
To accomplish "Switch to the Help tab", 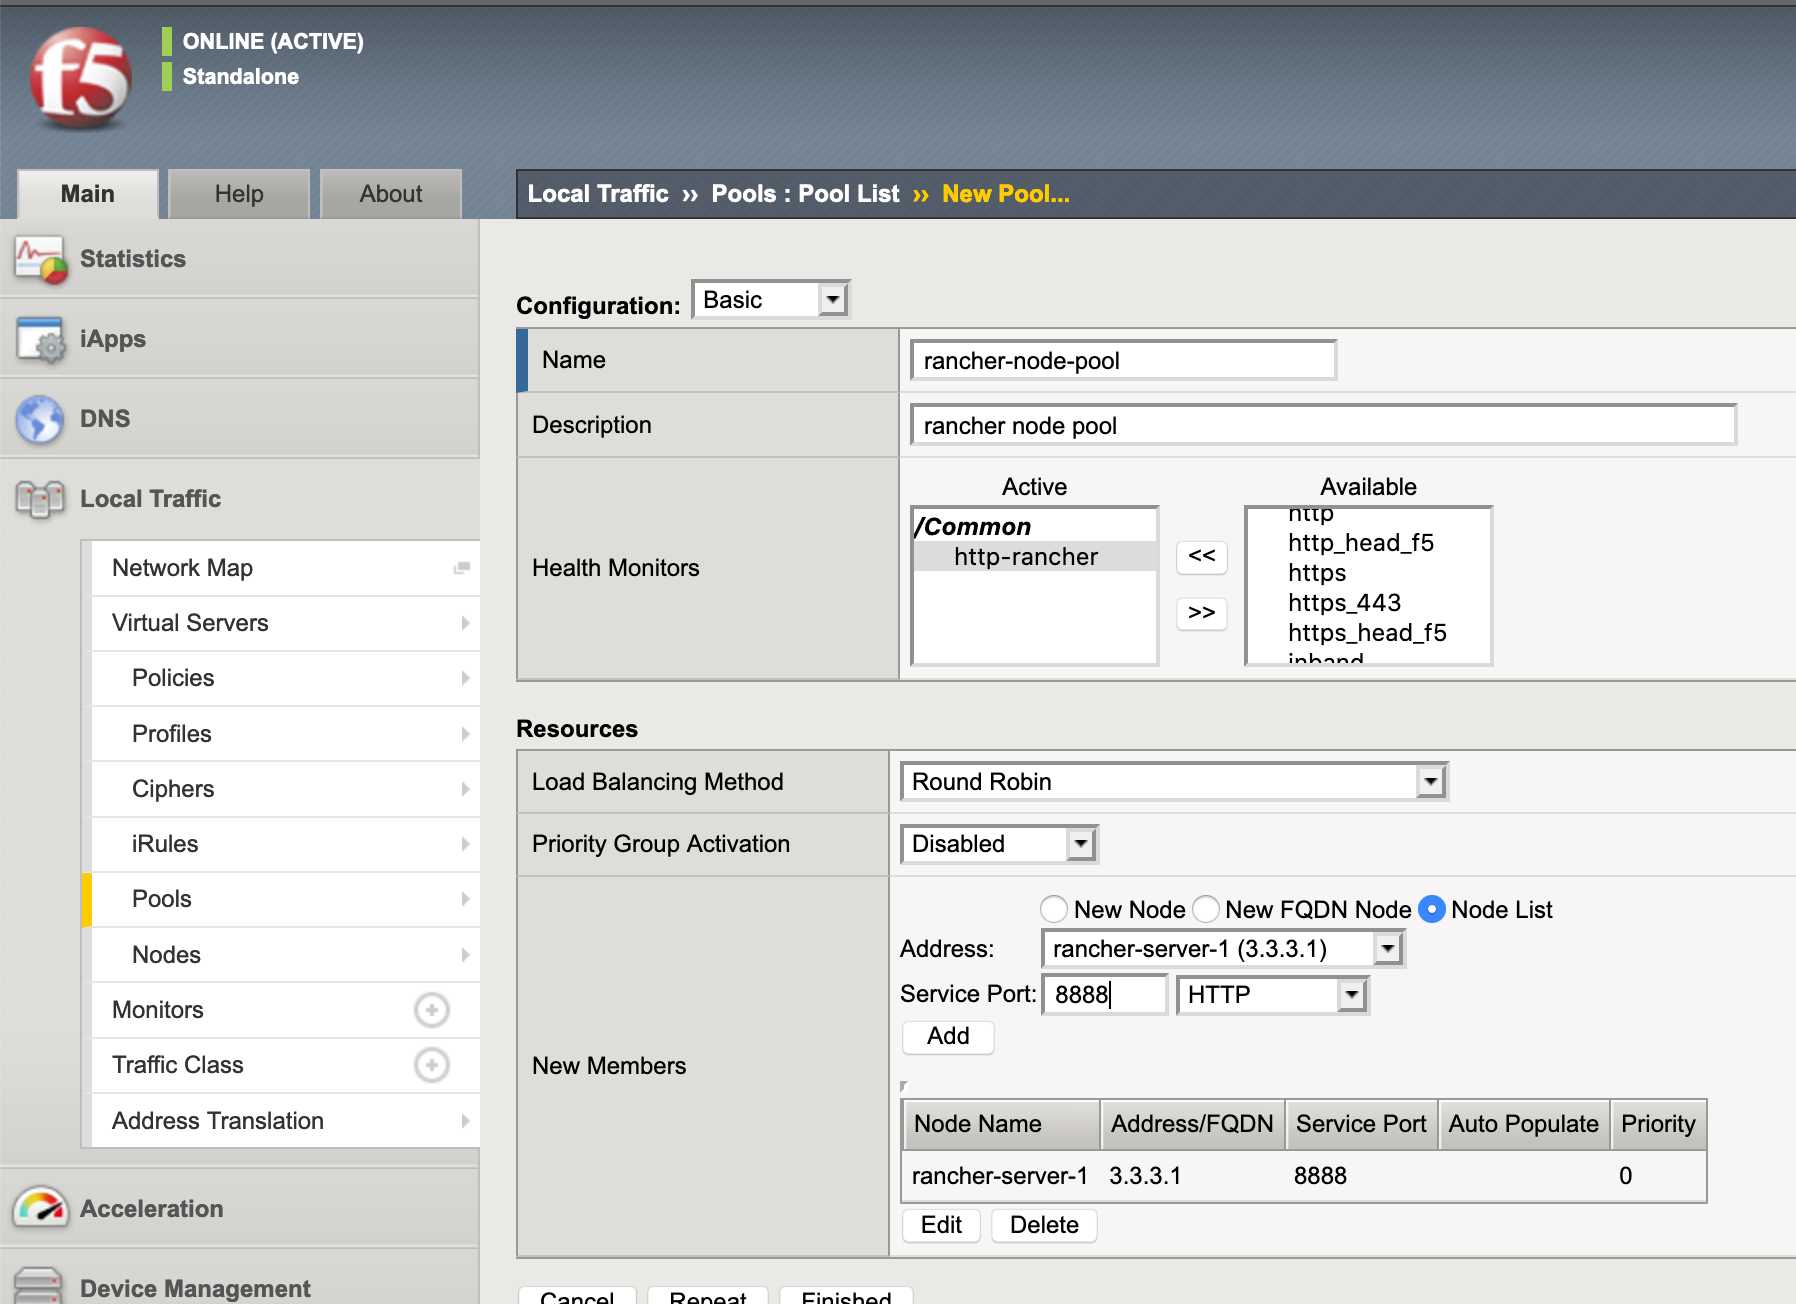I will (239, 194).
